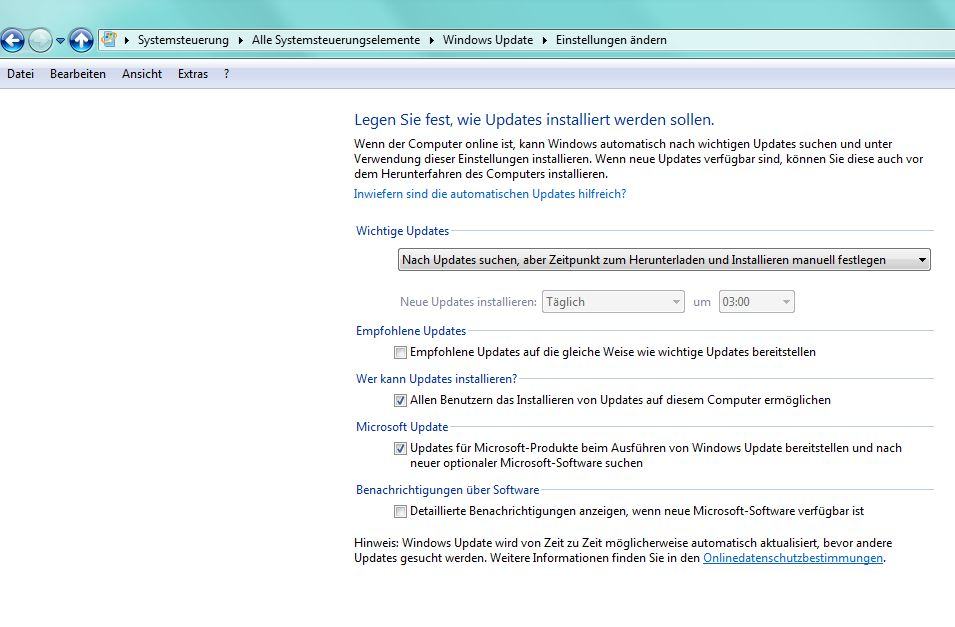955x627 pixels.
Task: Open the Wichtige Updates dropdown
Action: [664, 260]
